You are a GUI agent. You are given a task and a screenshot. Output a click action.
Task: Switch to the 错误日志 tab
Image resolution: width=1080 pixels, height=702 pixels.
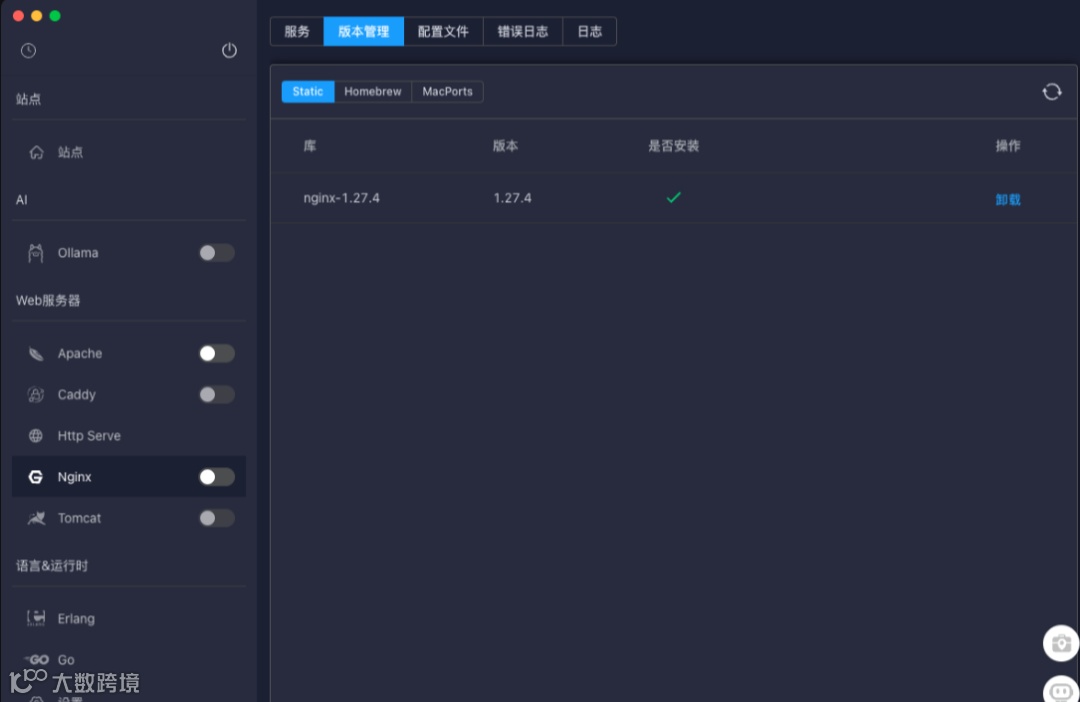point(522,31)
